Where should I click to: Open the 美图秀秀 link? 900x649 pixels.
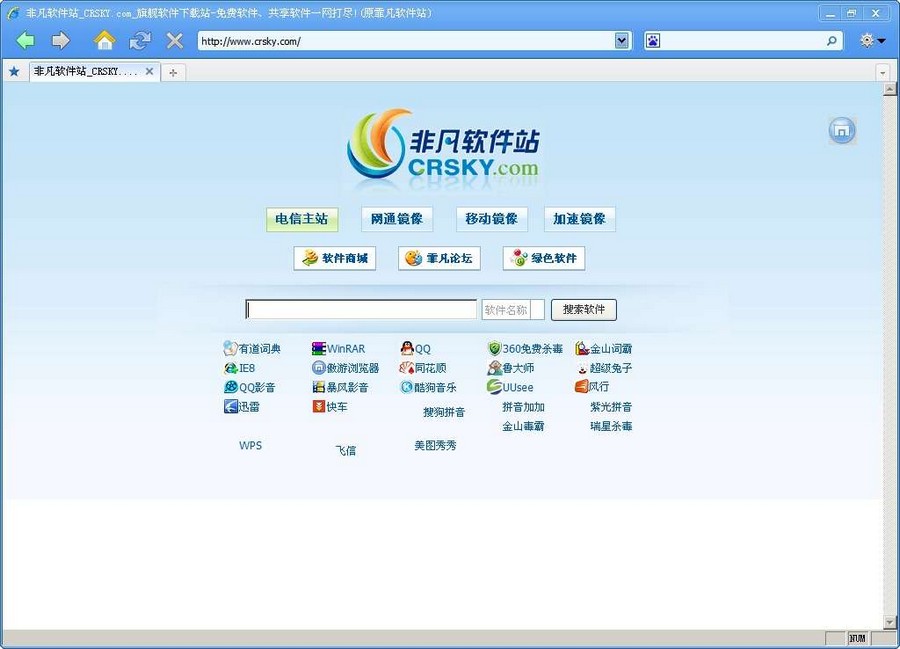coord(435,445)
